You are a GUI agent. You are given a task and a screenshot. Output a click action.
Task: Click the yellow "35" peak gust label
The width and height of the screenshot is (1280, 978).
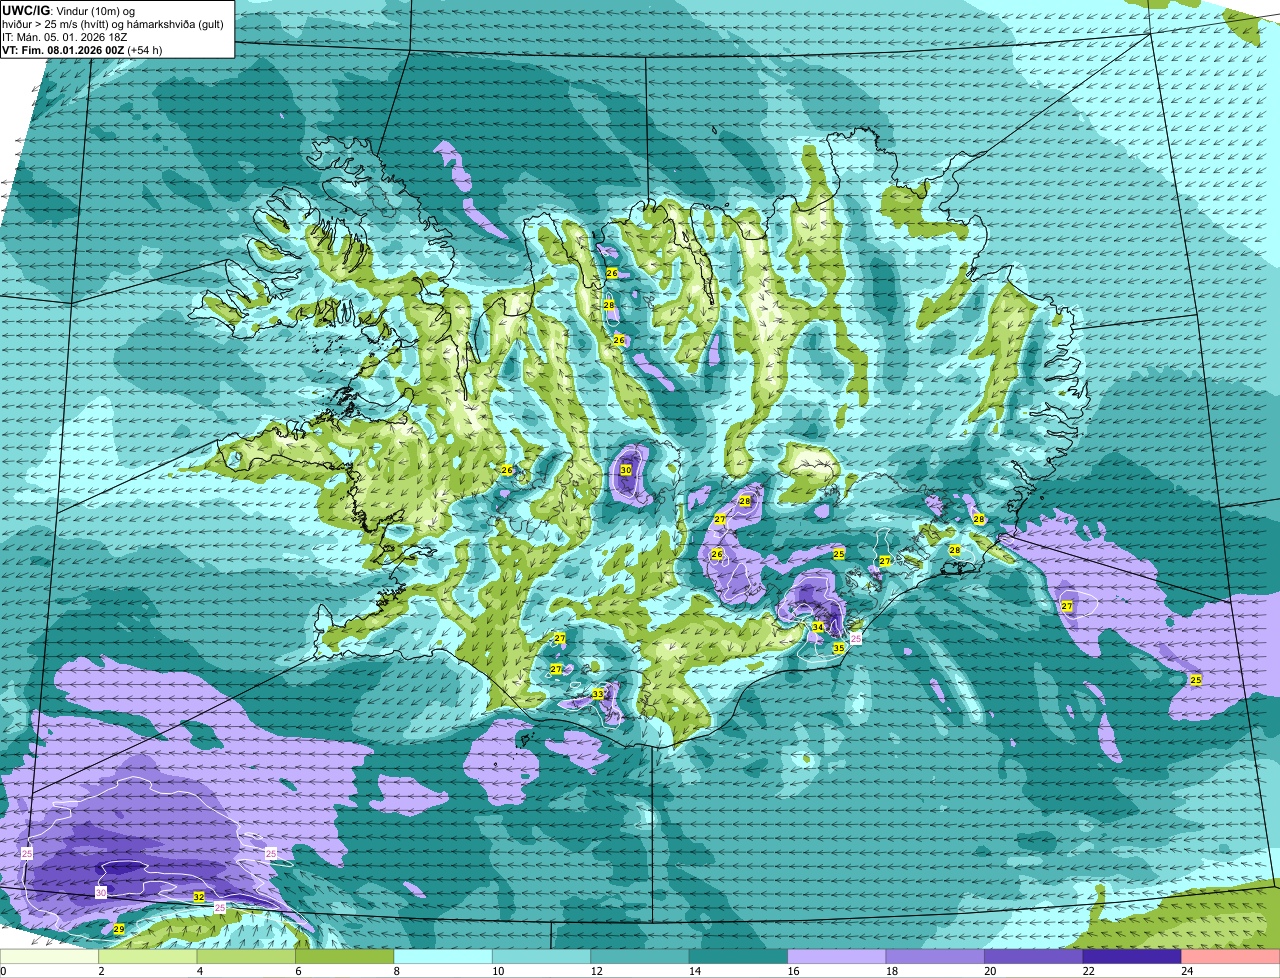(839, 648)
